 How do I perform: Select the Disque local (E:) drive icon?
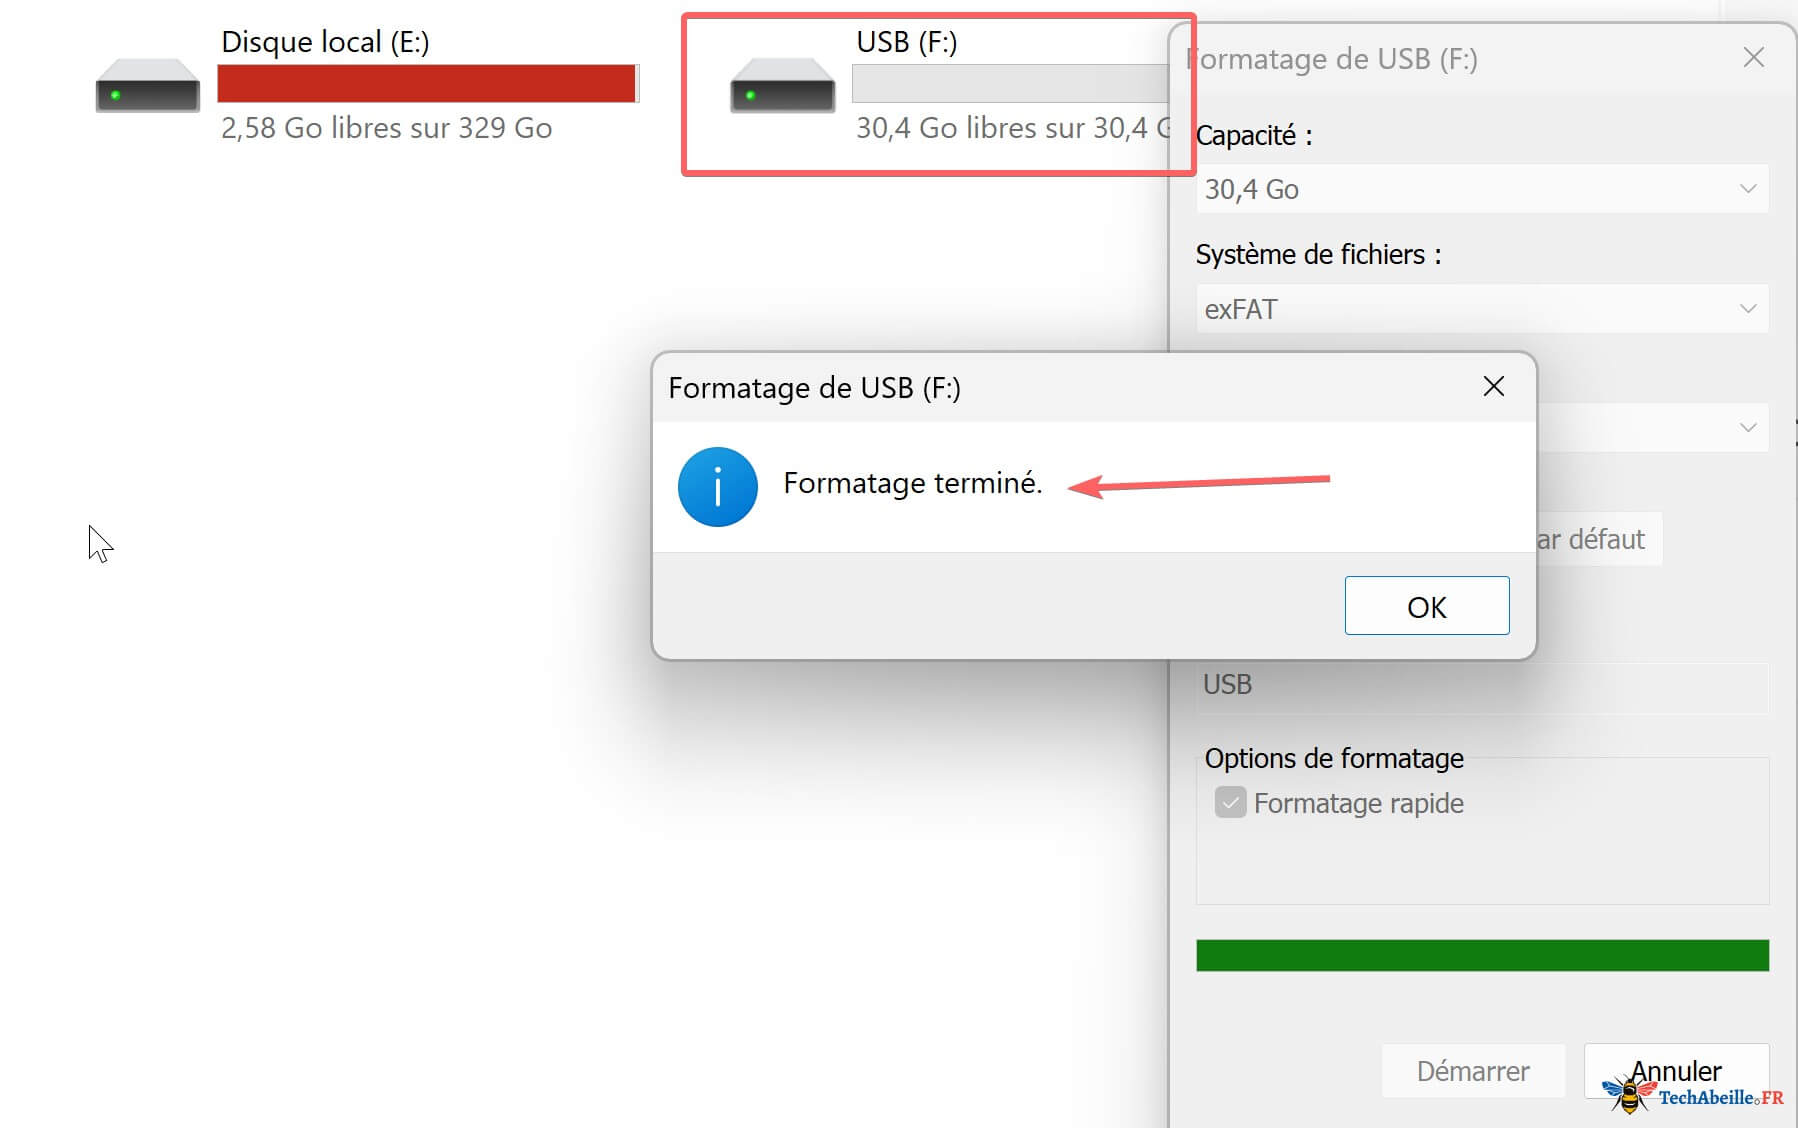[147, 86]
